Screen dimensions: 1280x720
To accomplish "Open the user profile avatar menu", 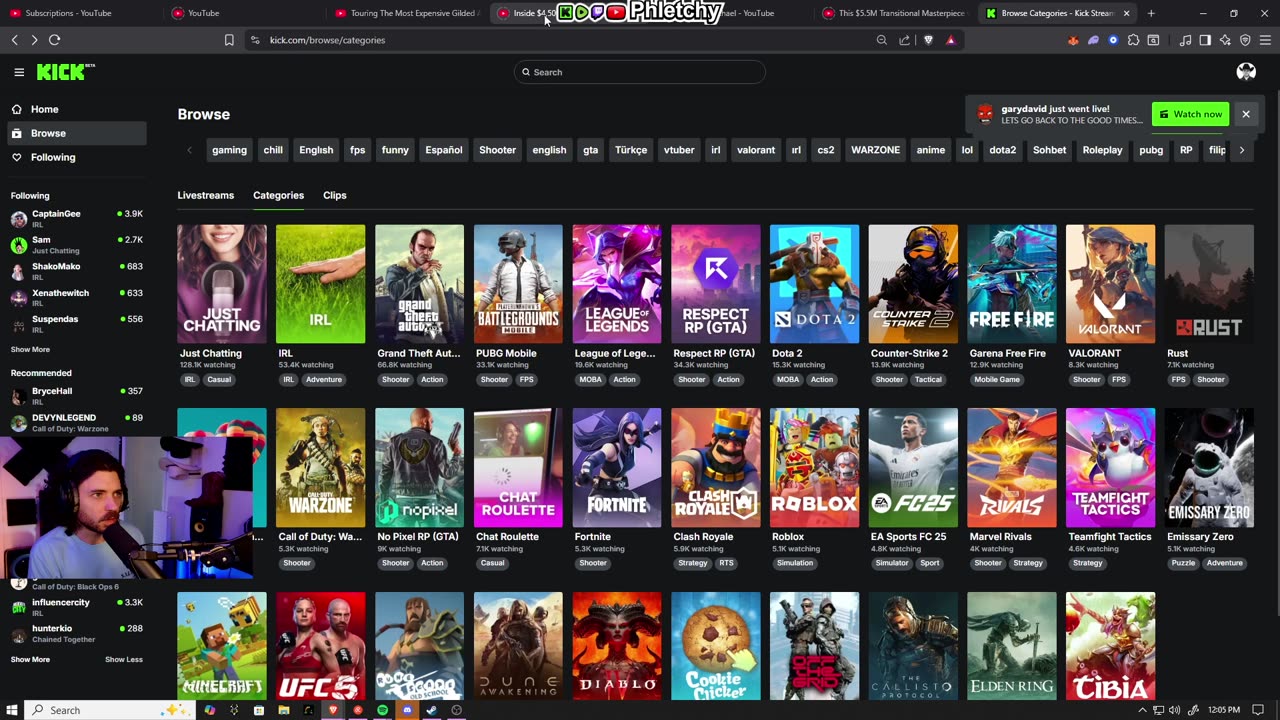I will pos(1246,72).
